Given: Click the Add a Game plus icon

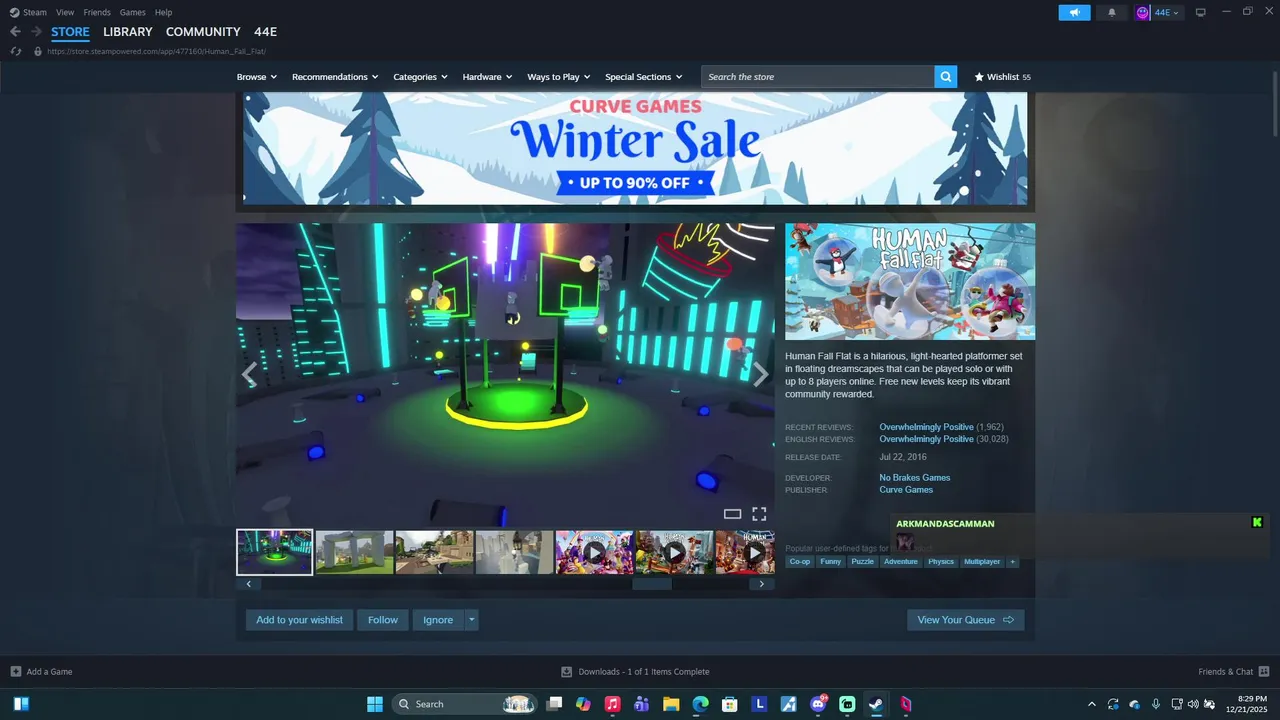Looking at the screenshot, I should tap(16, 672).
